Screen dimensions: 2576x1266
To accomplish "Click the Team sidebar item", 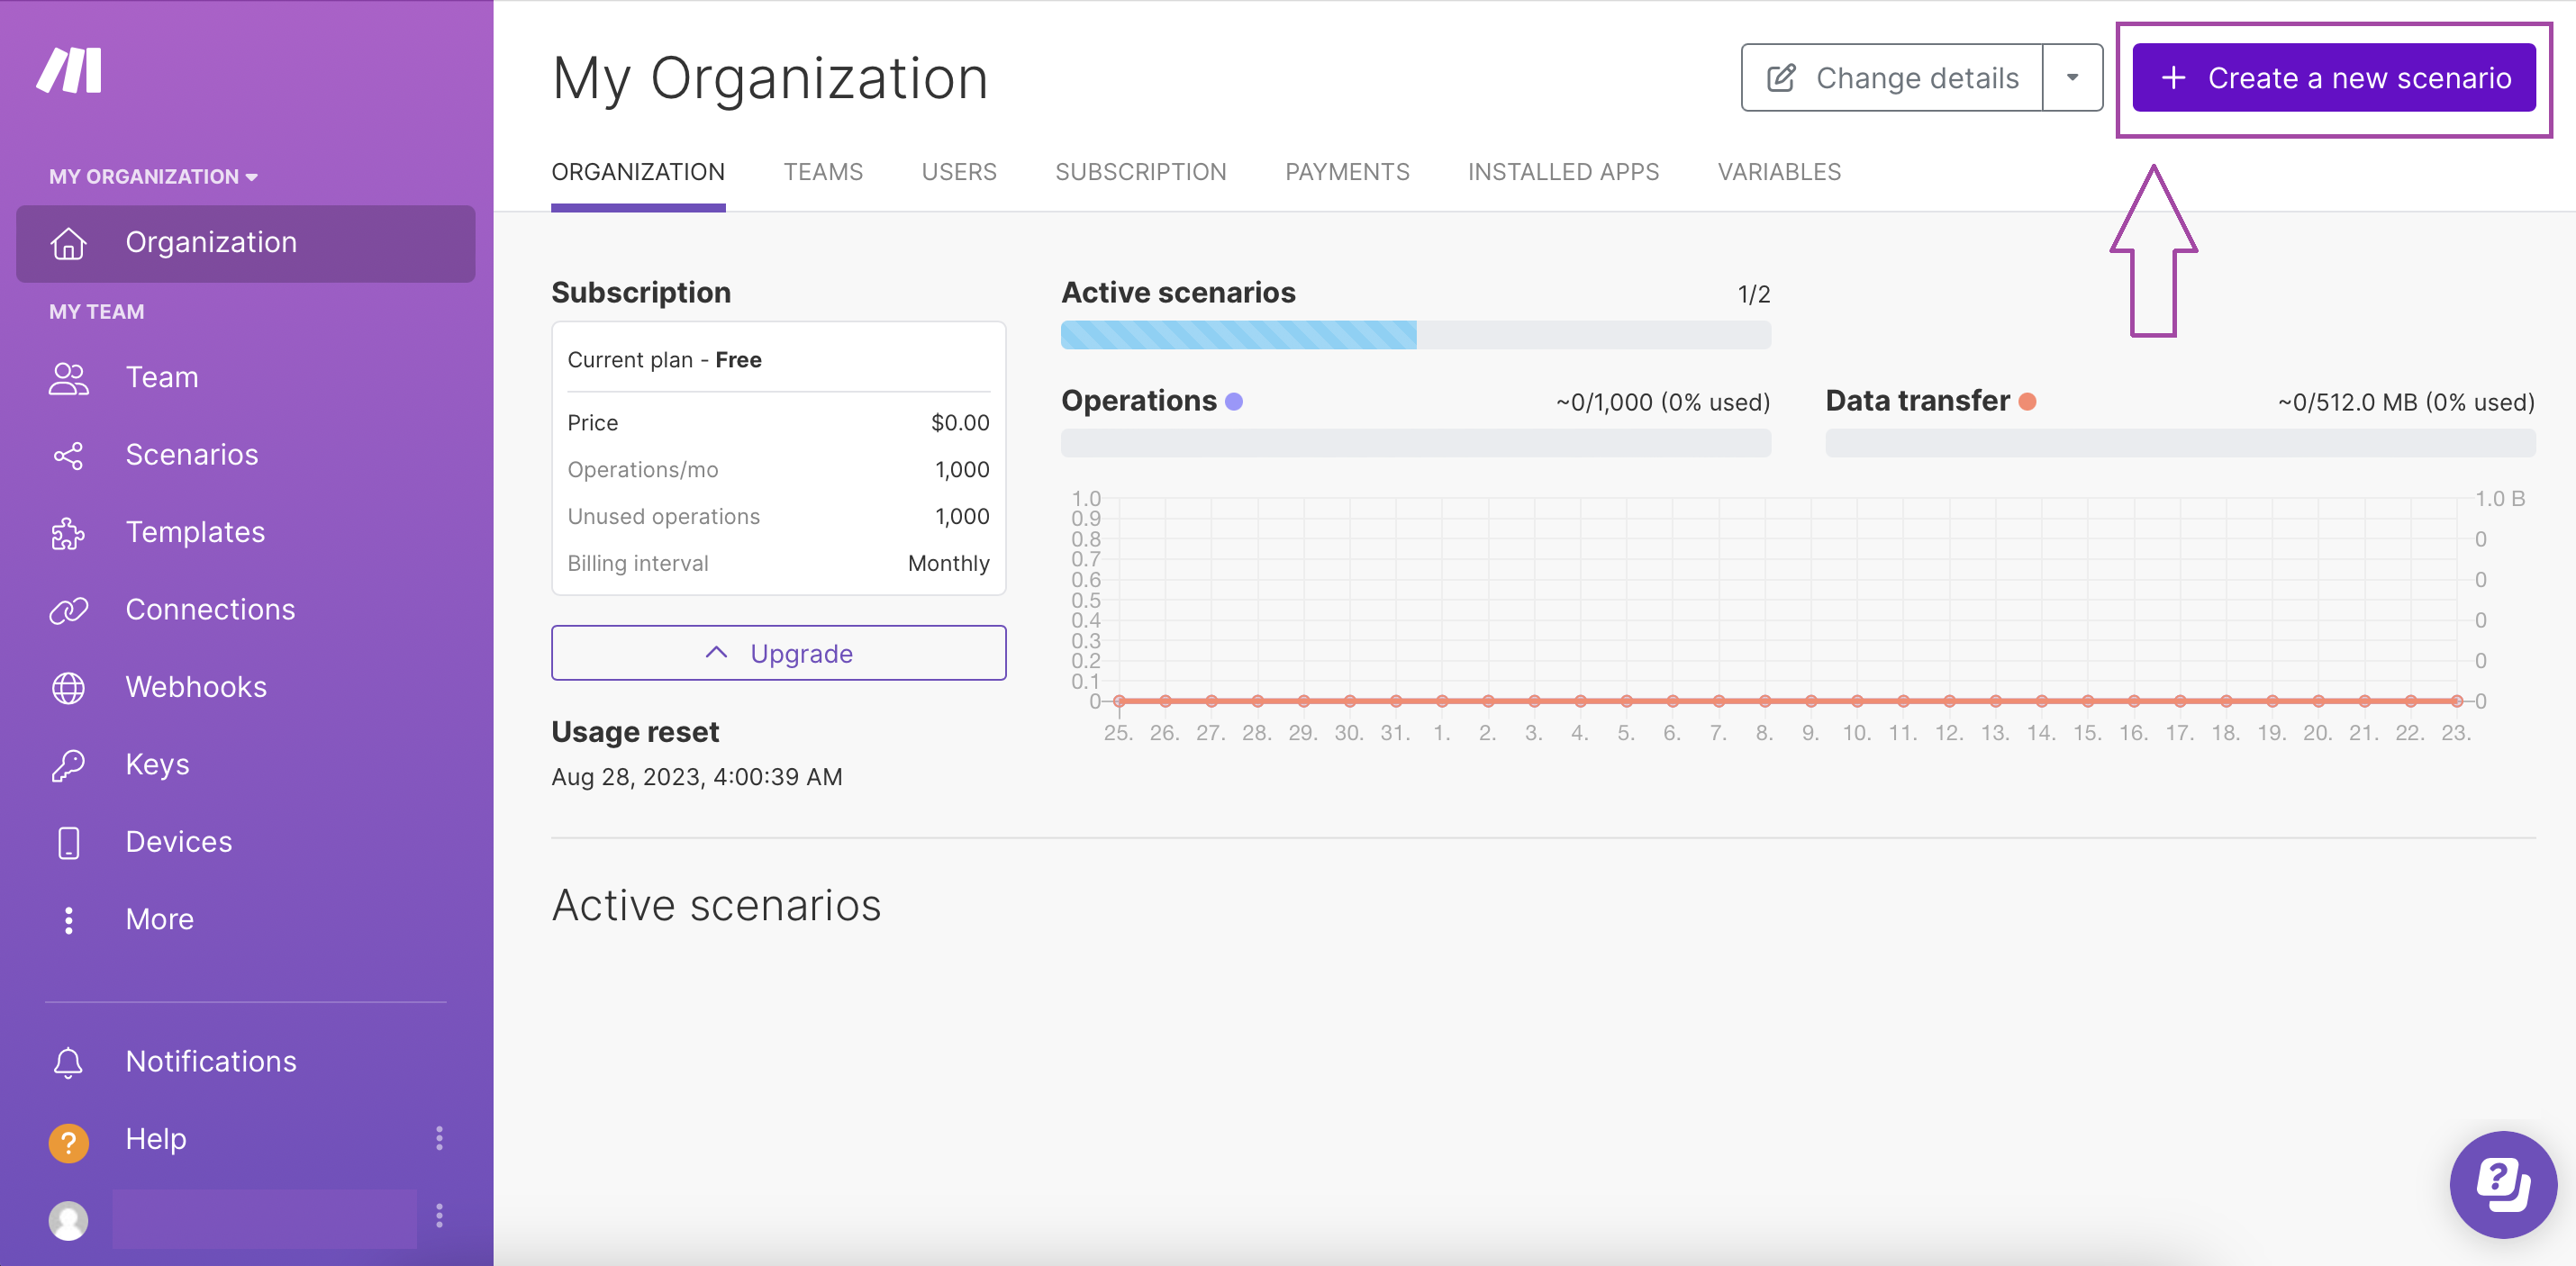I will pyautogui.click(x=161, y=378).
